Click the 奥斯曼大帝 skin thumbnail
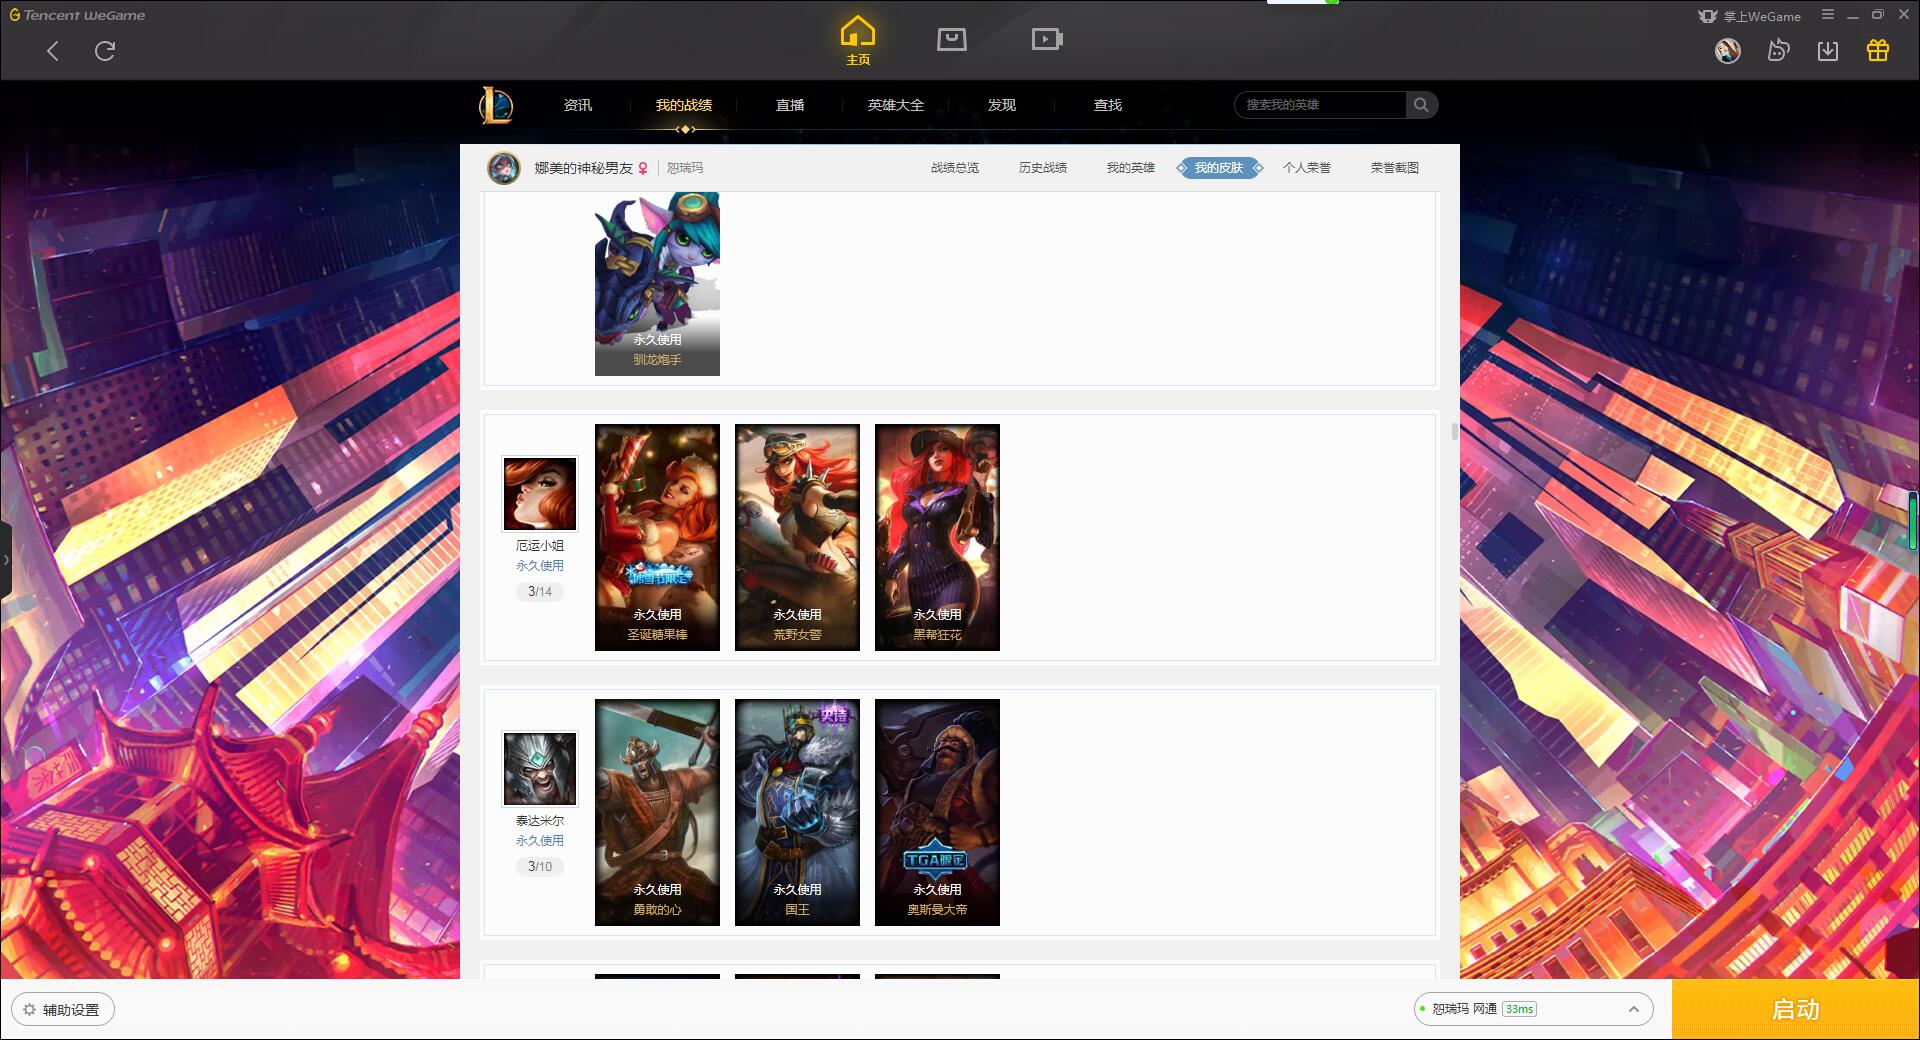This screenshot has height=1040, width=1920. point(937,812)
